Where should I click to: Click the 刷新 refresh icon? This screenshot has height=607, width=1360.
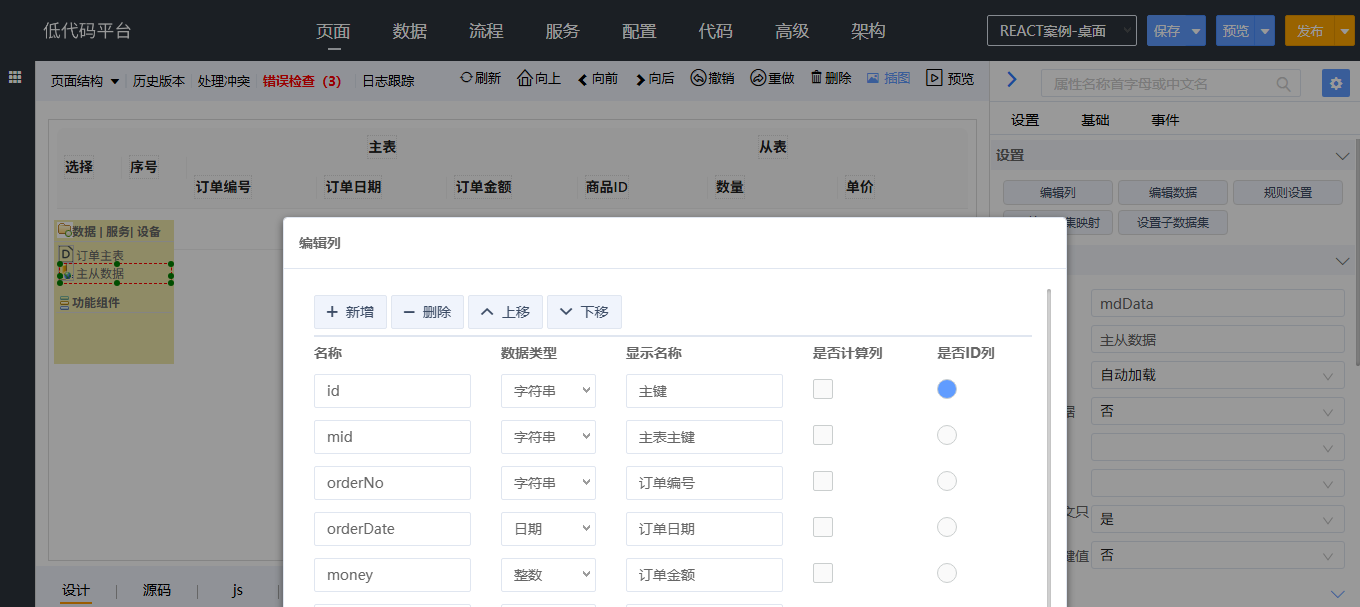466,77
